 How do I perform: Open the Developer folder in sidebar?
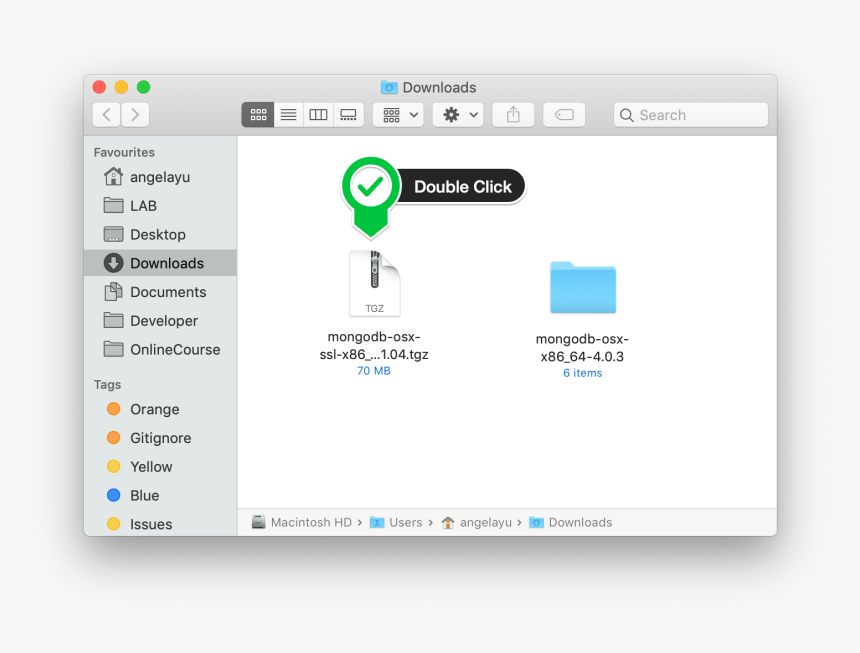[160, 321]
